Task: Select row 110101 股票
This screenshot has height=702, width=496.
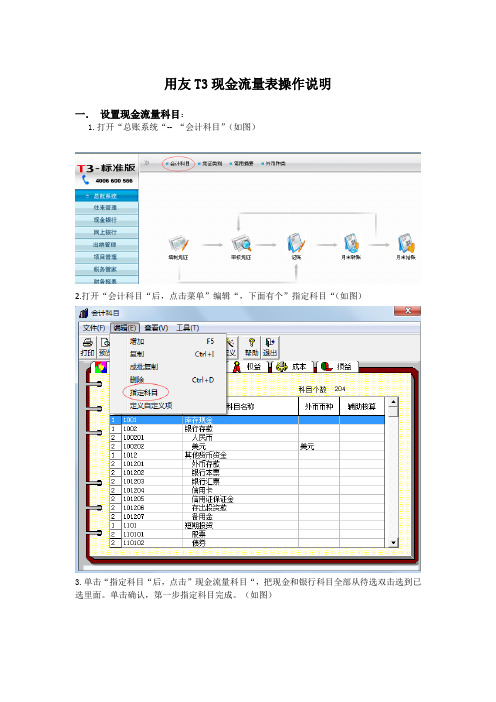Action: (x=247, y=534)
